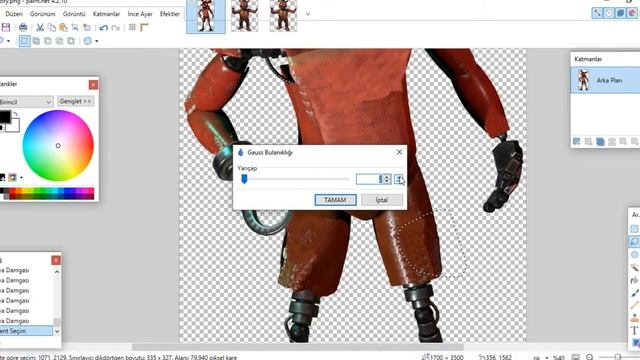Toggle pixel grid display

coord(132,27)
